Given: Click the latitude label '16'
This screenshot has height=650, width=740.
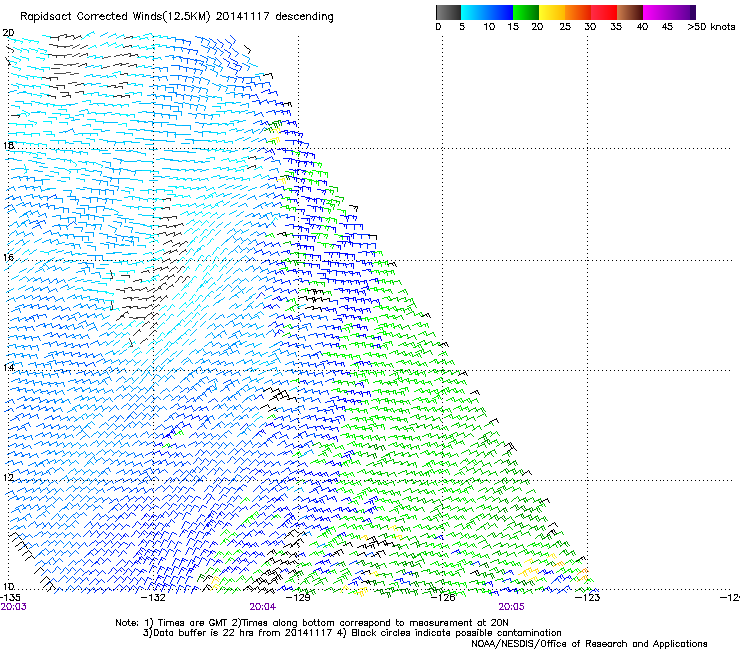Looking at the screenshot, I should (x=8, y=257).
